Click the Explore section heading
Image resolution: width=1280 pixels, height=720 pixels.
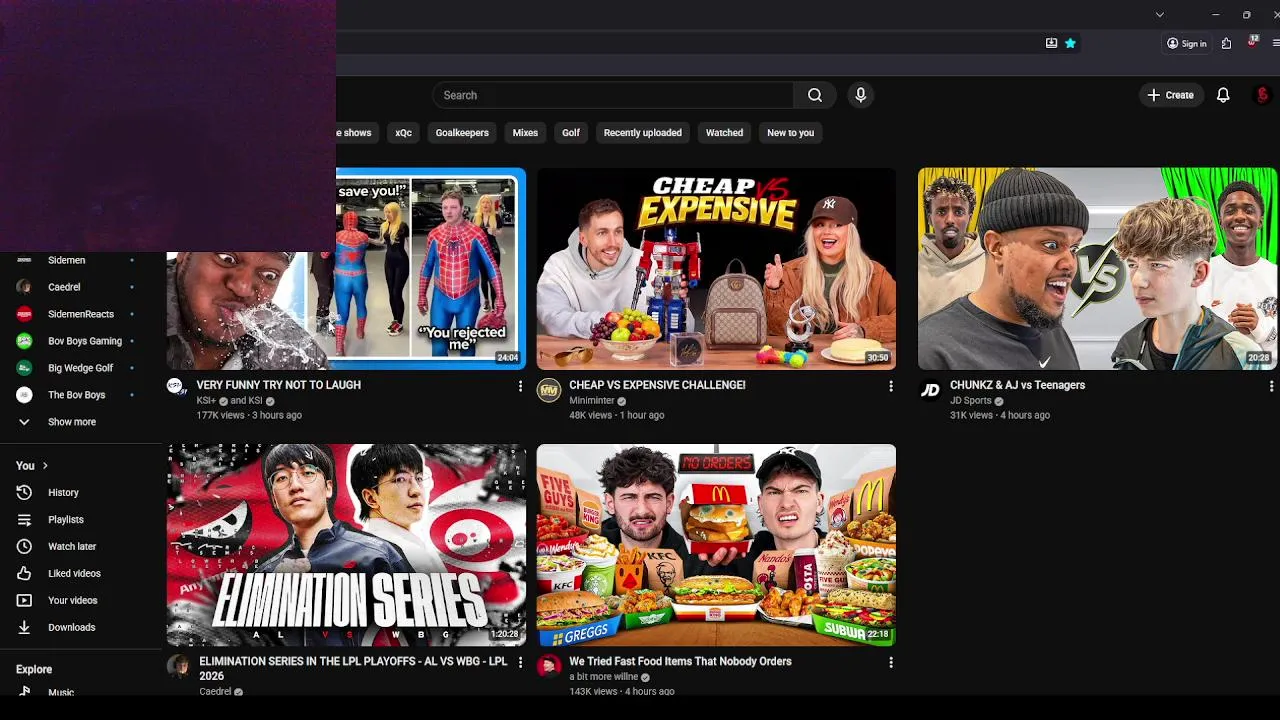tap(34, 669)
